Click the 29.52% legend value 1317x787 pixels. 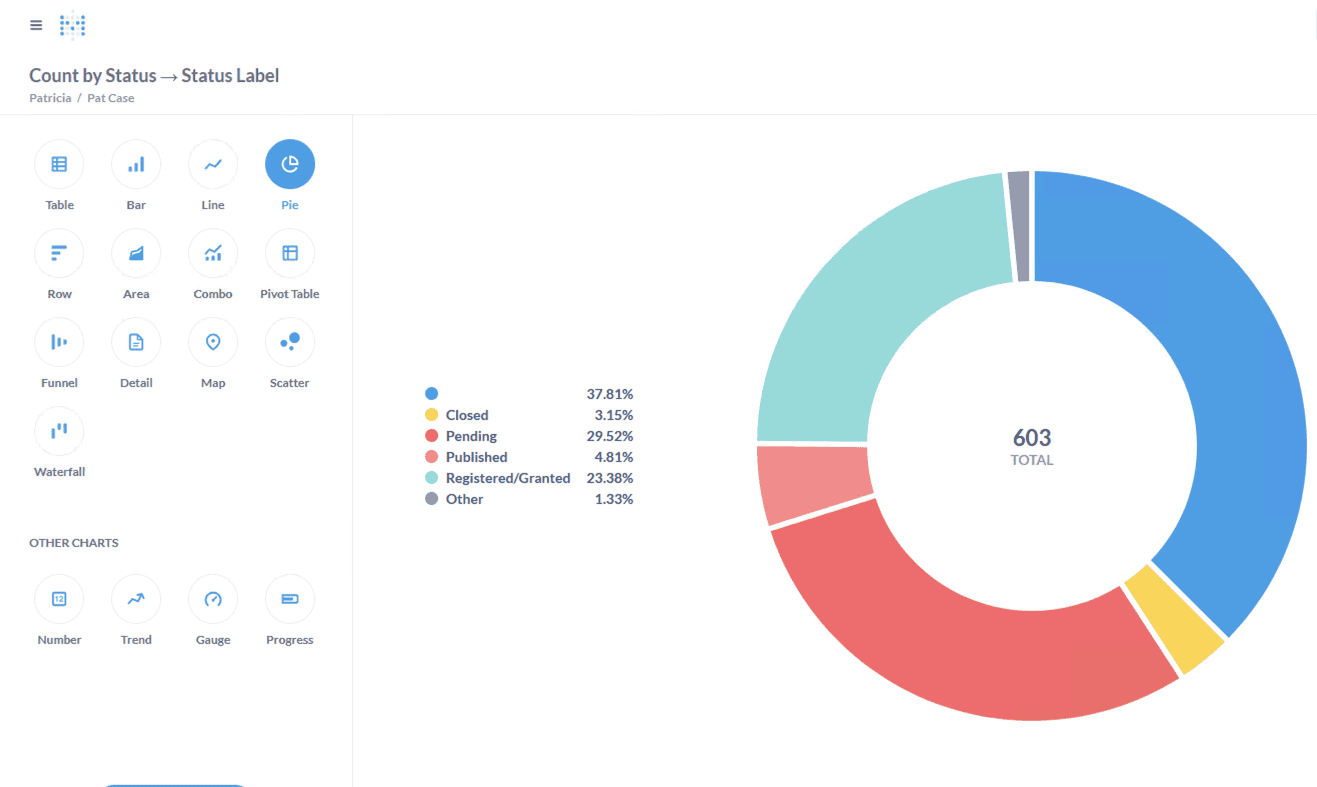[x=610, y=436]
